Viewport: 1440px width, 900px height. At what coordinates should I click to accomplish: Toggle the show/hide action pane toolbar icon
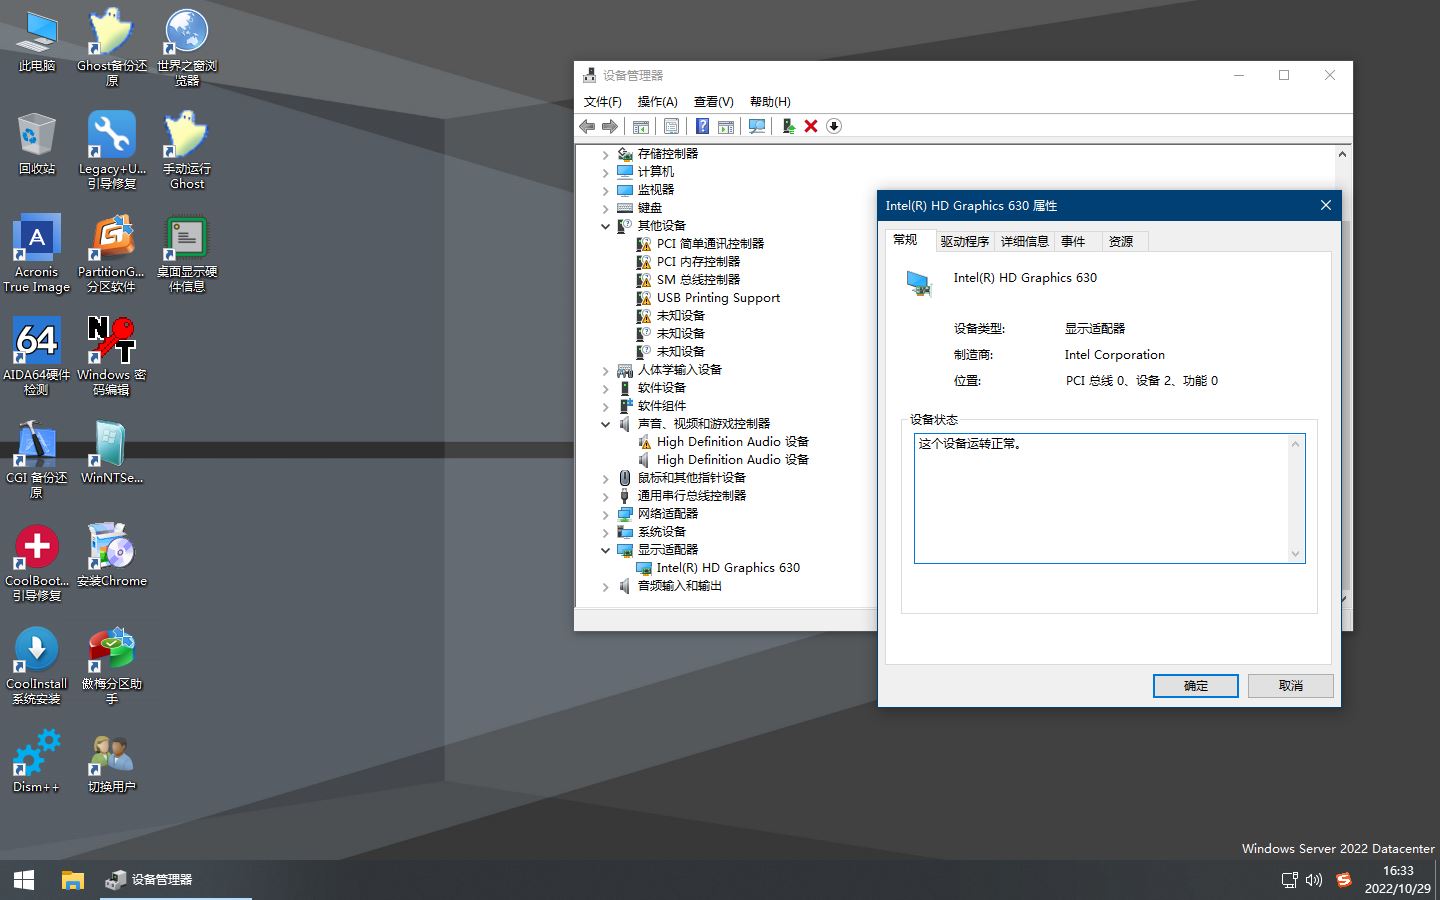(x=726, y=126)
